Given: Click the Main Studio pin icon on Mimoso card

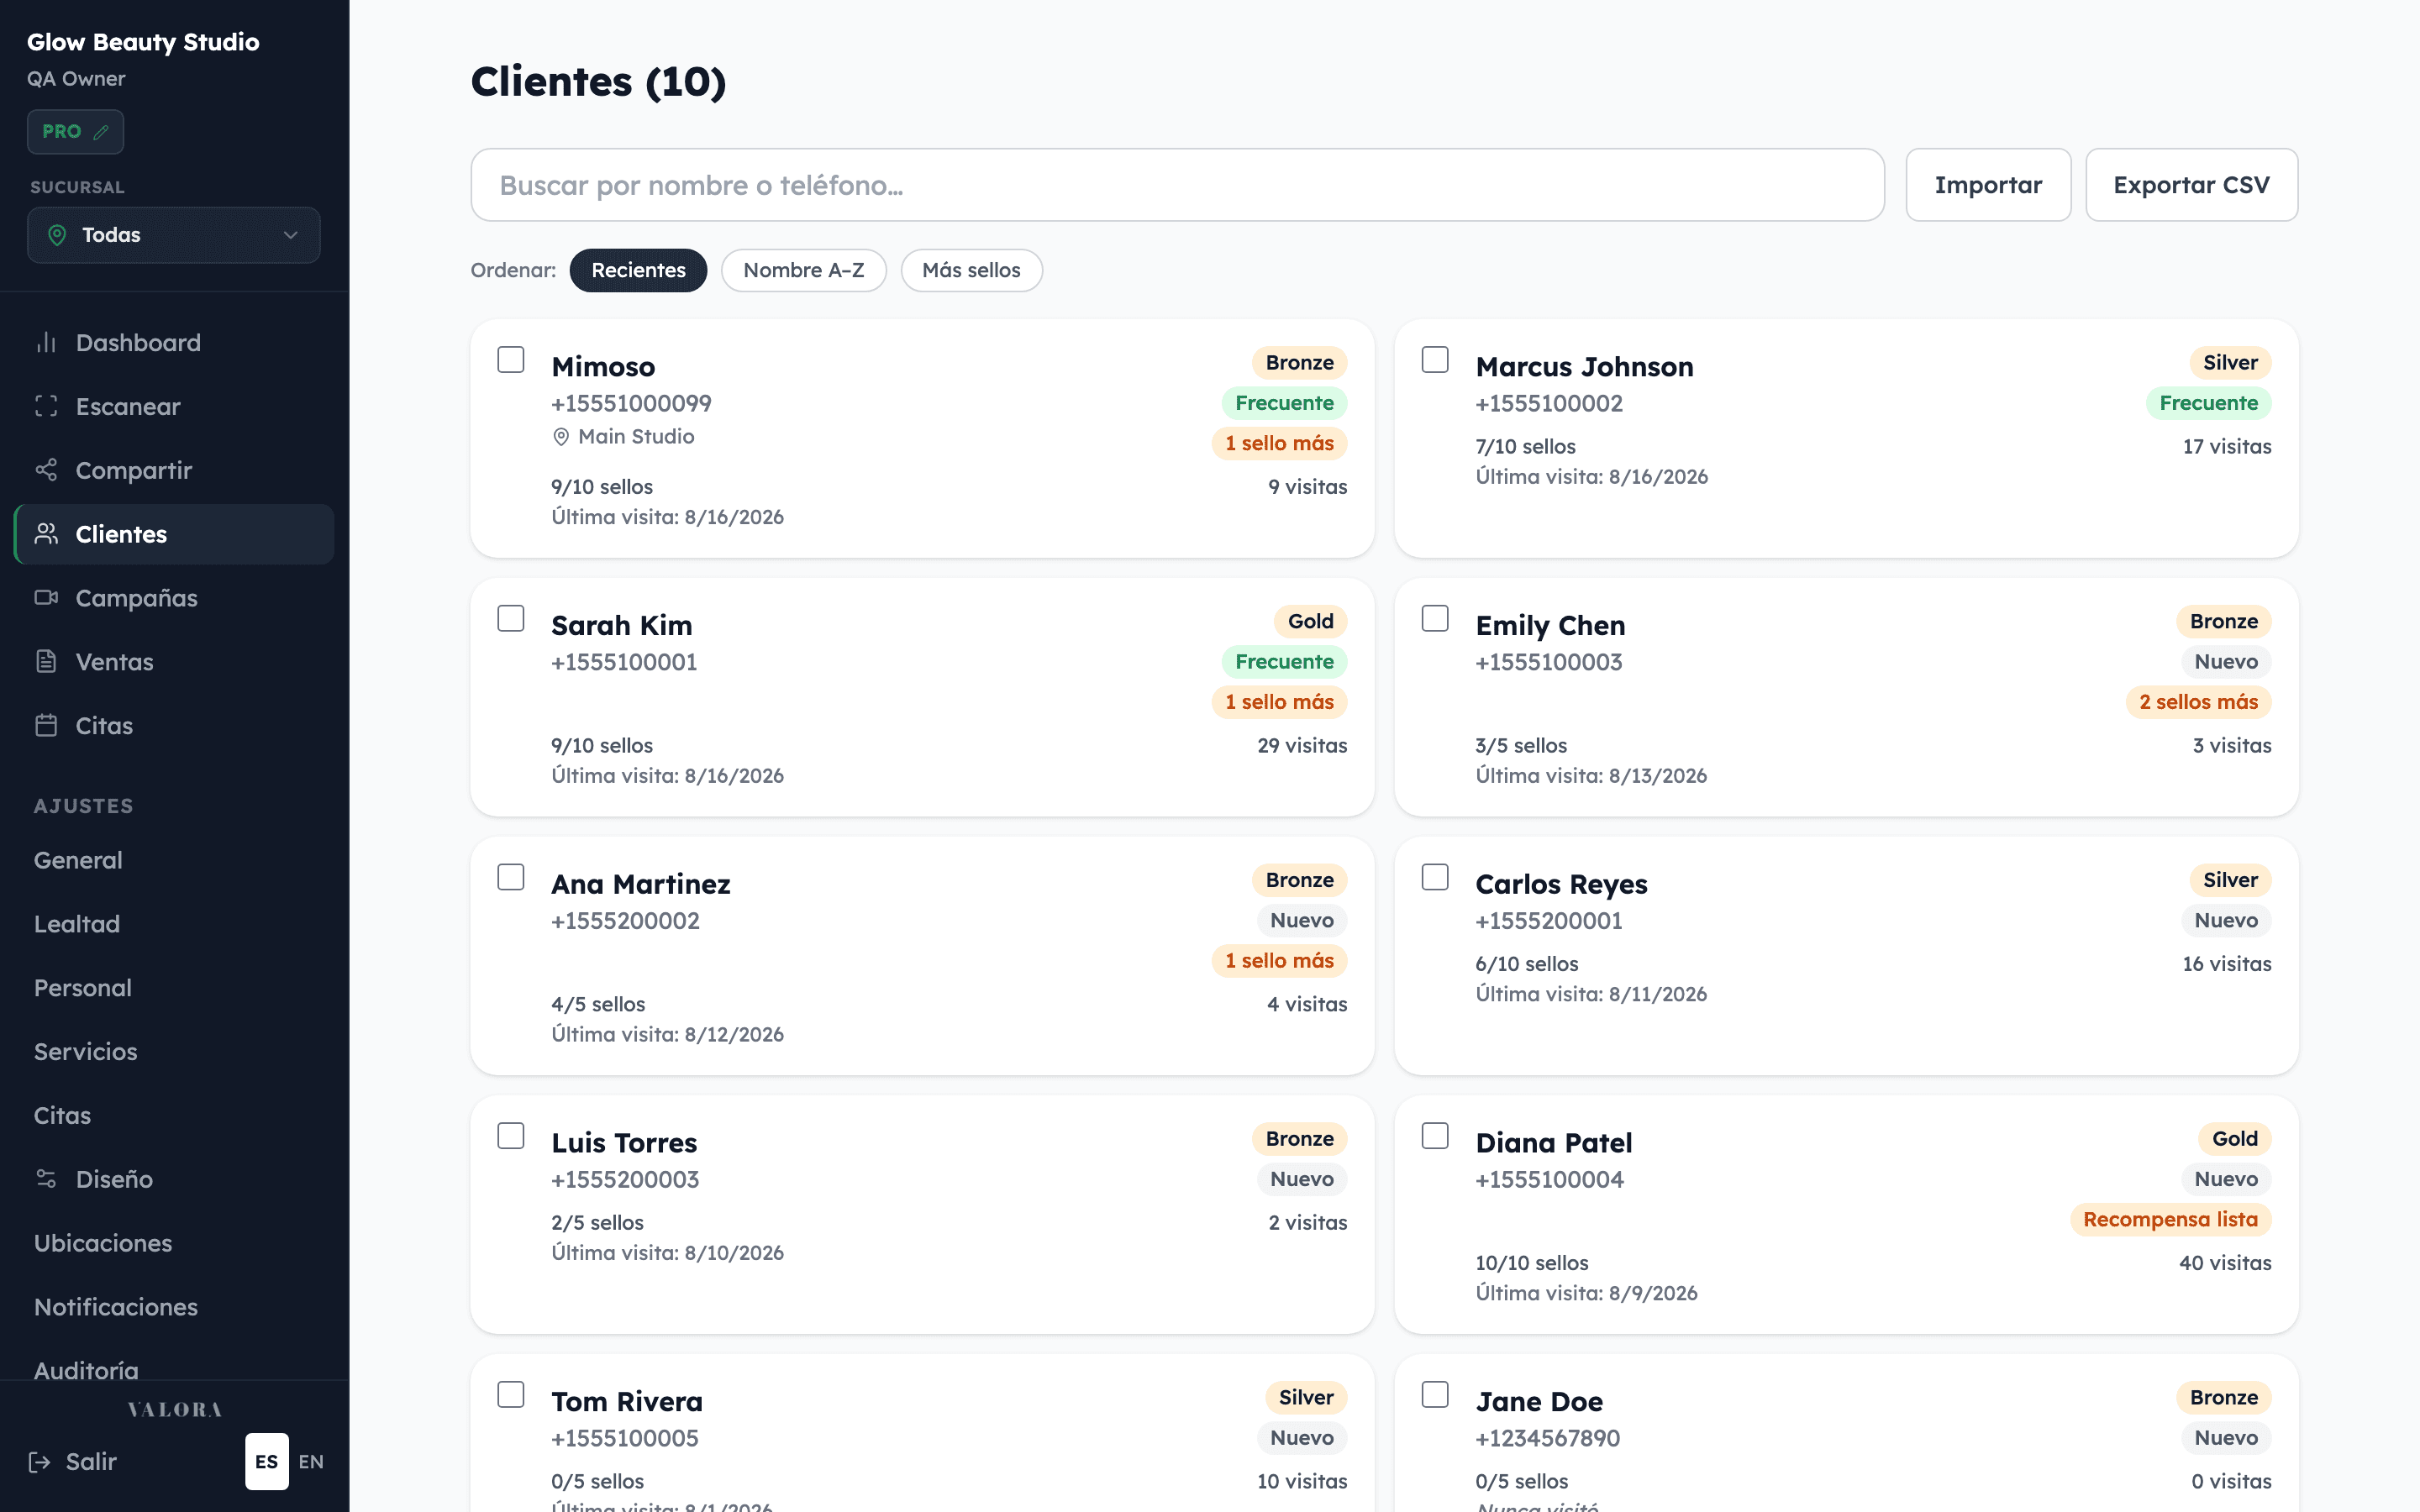Looking at the screenshot, I should [x=561, y=437].
